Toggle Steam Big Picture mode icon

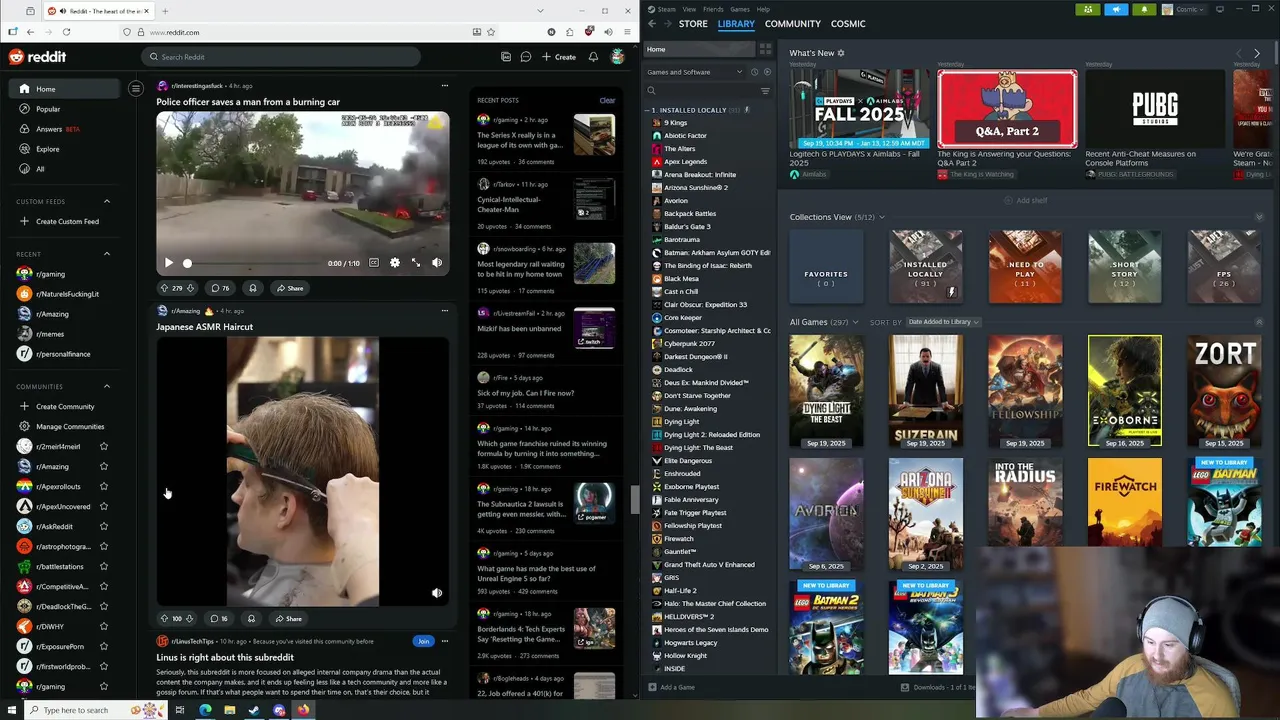pyautogui.click(x=1219, y=9)
